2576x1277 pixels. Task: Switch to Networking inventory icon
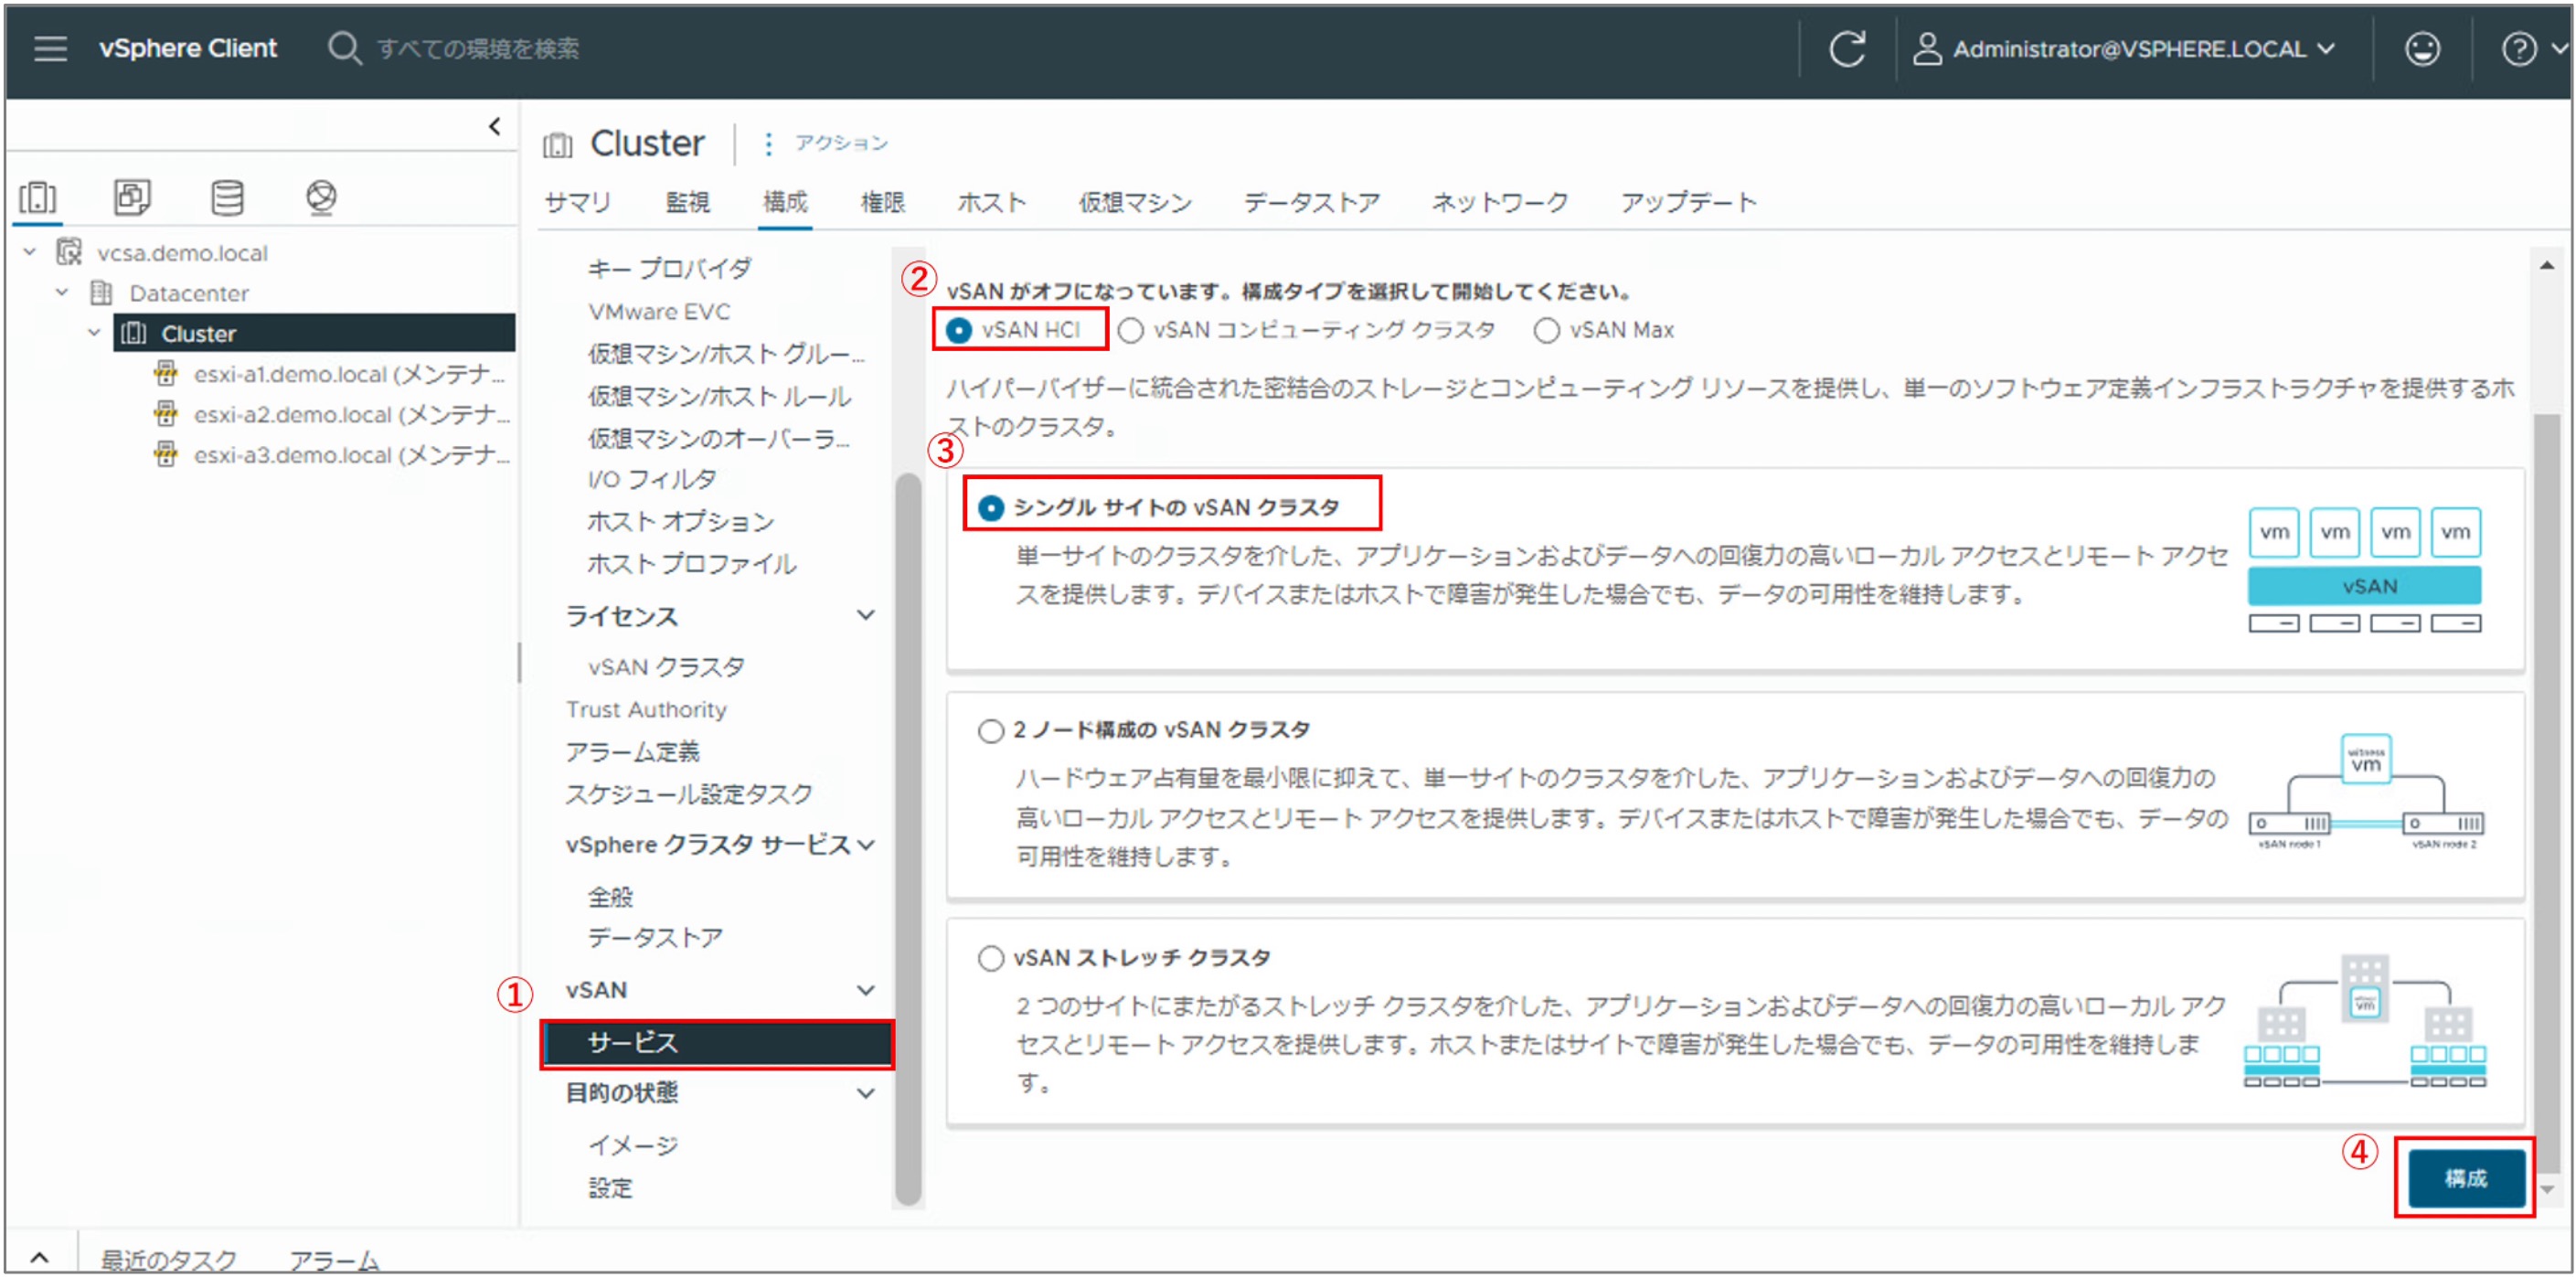pyautogui.click(x=321, y=197)
